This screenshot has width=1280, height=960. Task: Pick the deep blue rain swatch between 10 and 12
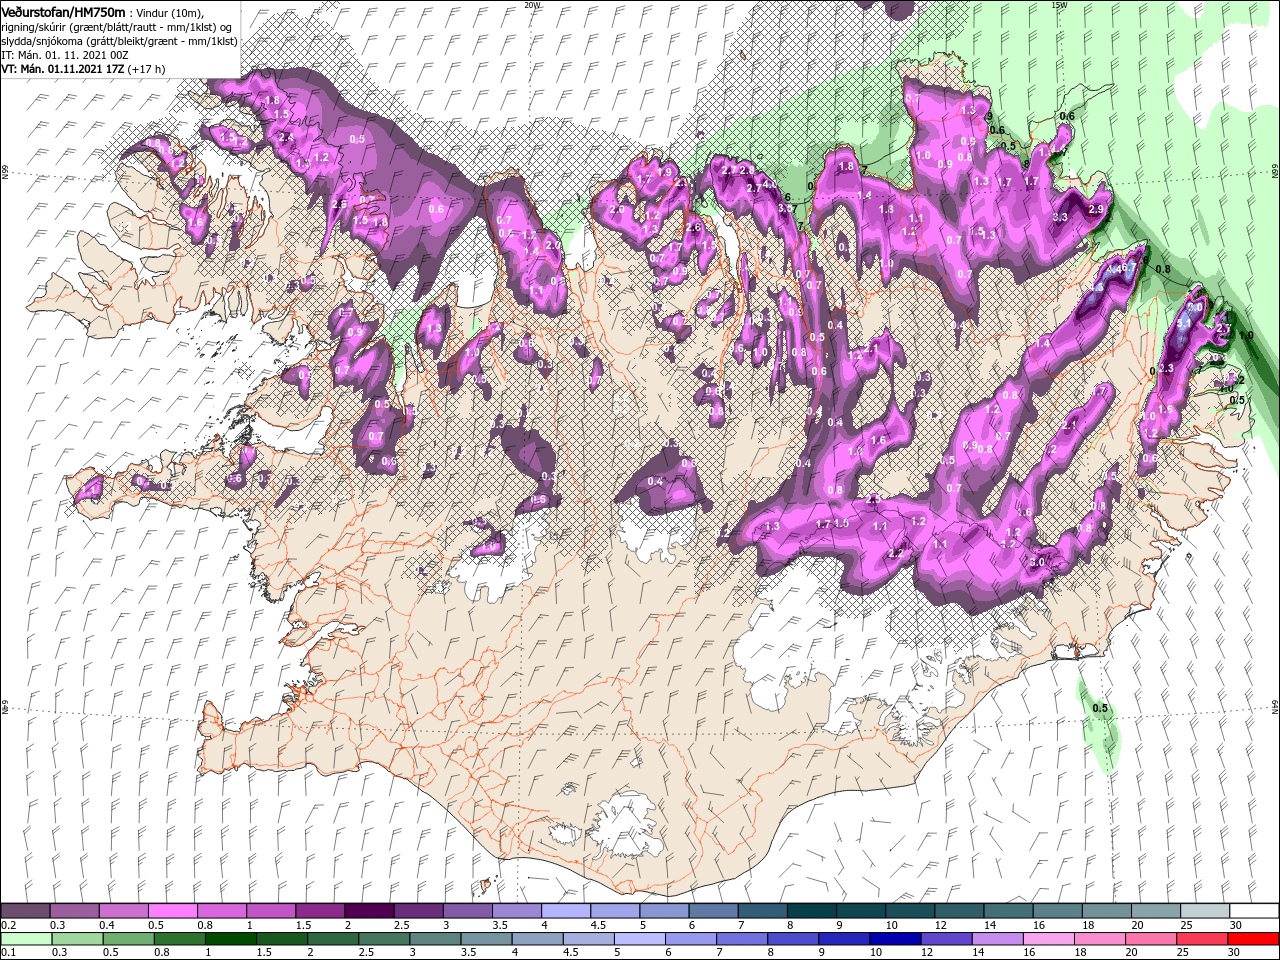coord(894,939)
